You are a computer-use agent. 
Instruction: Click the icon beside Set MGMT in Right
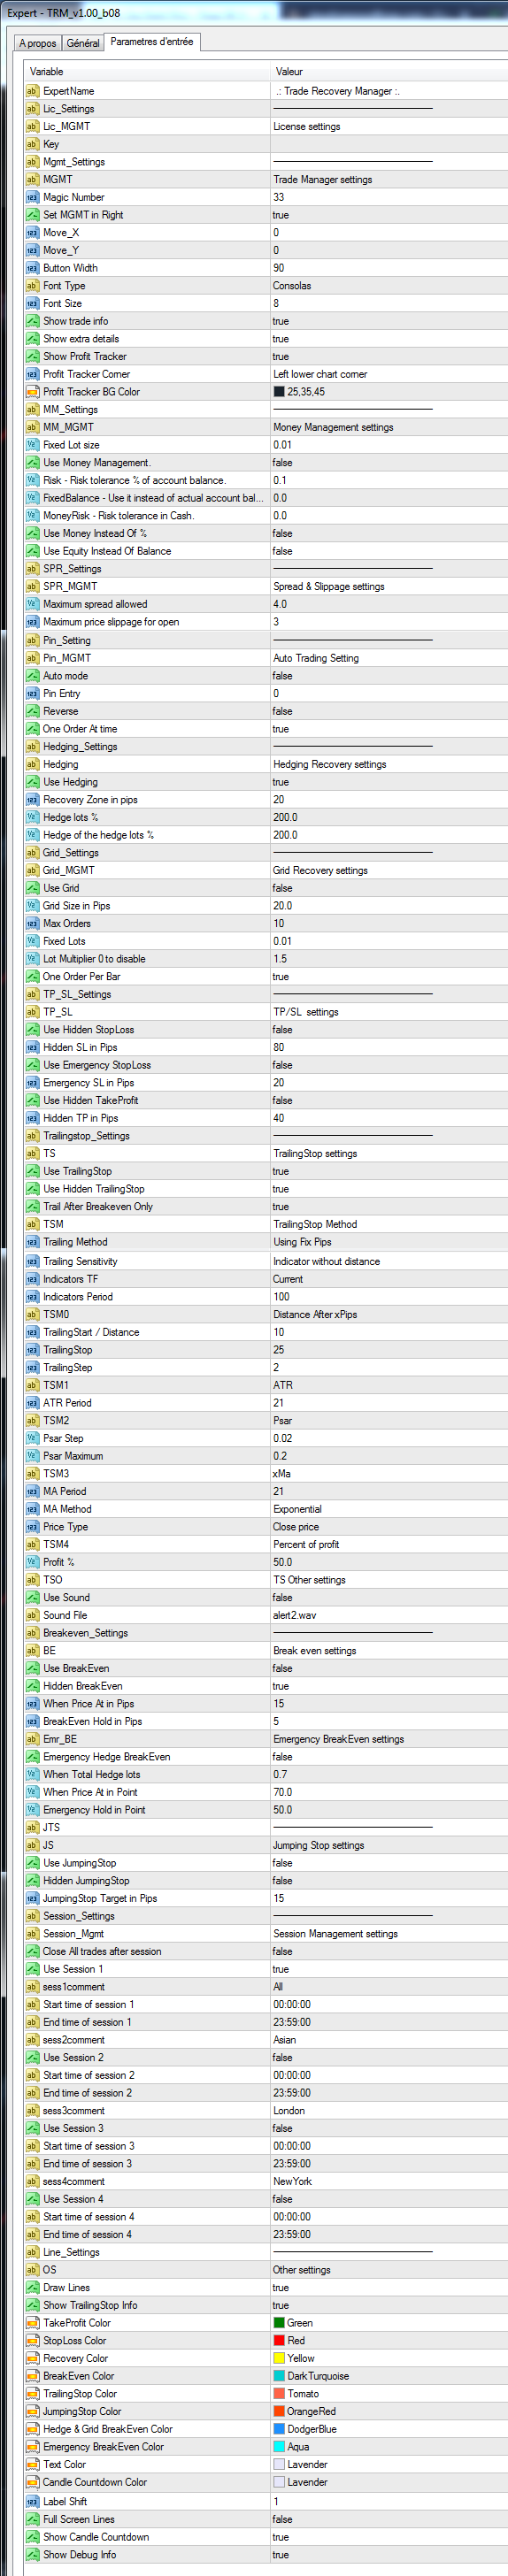32,215
